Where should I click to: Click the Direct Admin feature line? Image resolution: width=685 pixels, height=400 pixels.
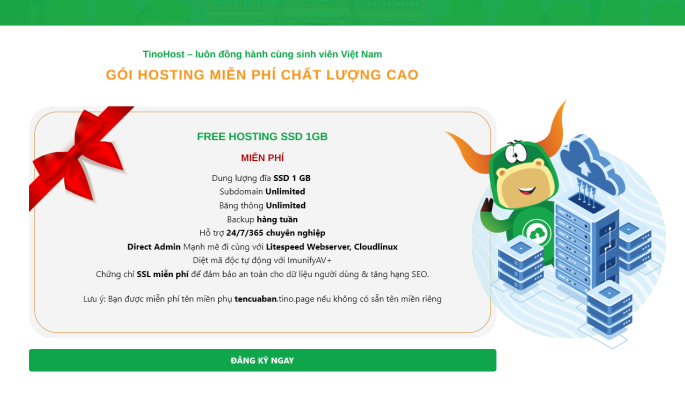click(x=262, y=247)
